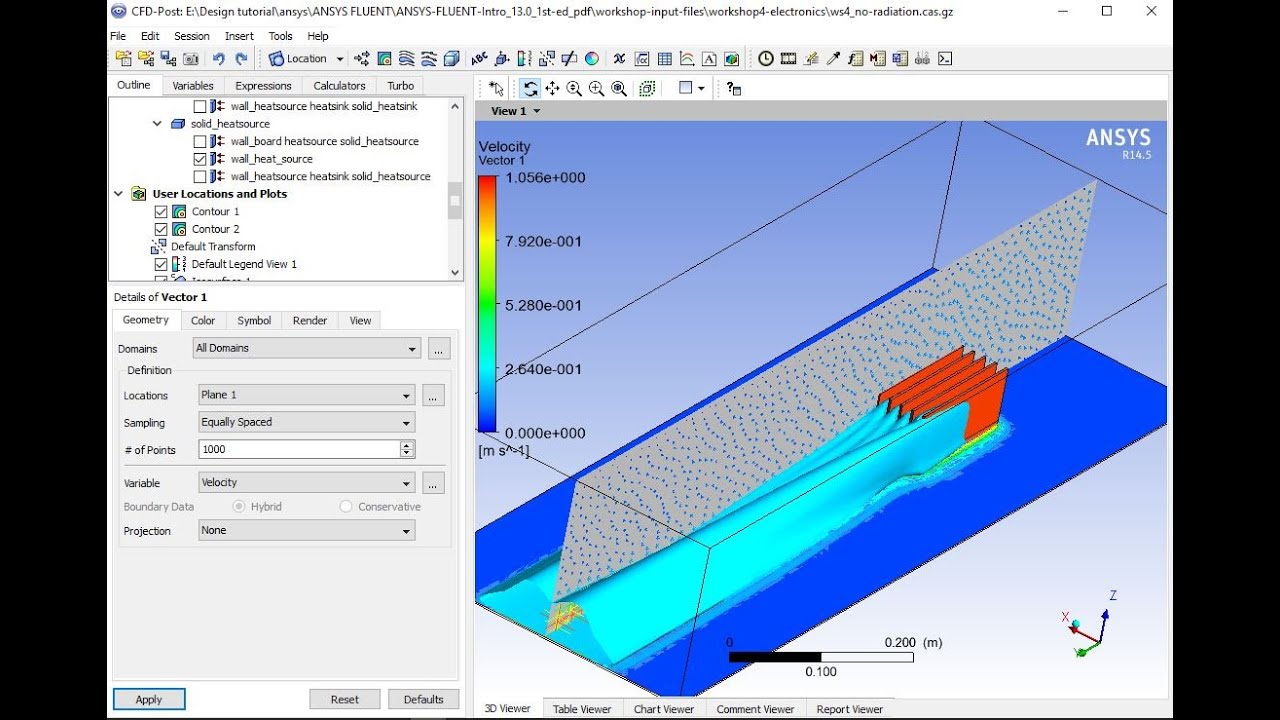
Task: Activate the viewer Select mode arrow
Action: (497, 88)
